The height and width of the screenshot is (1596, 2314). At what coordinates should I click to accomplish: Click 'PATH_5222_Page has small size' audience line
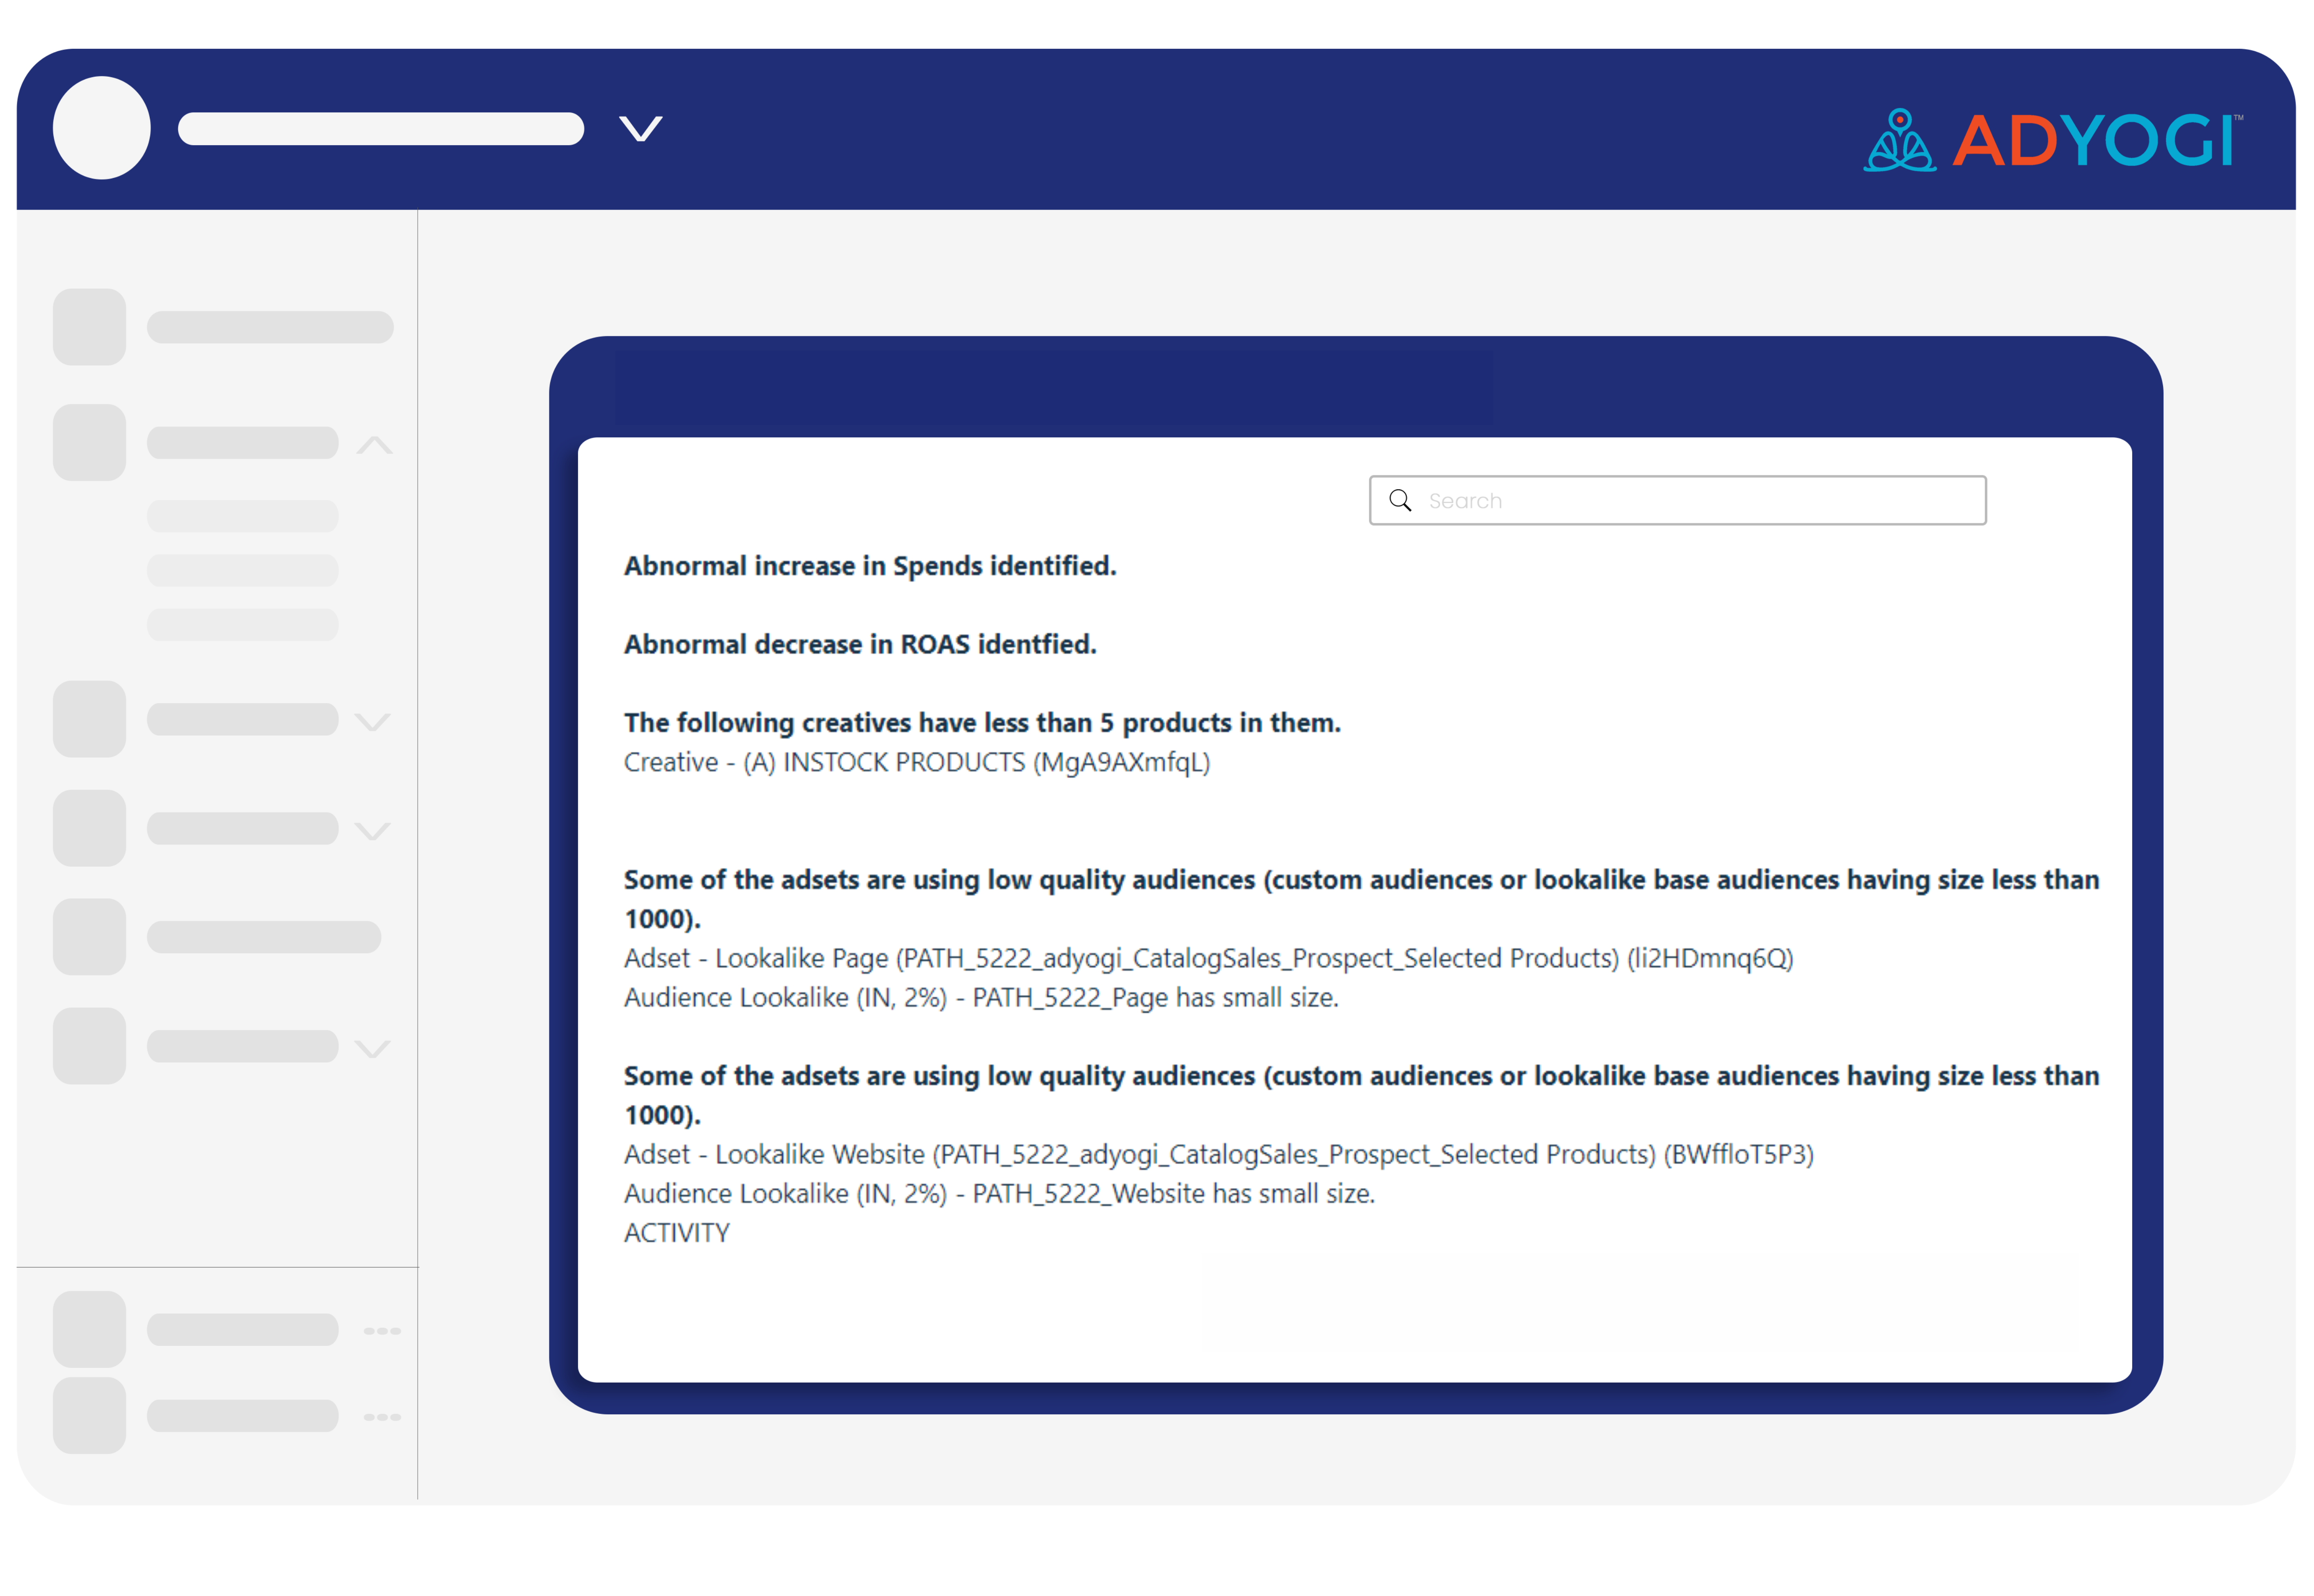click(x=981, y=997)
